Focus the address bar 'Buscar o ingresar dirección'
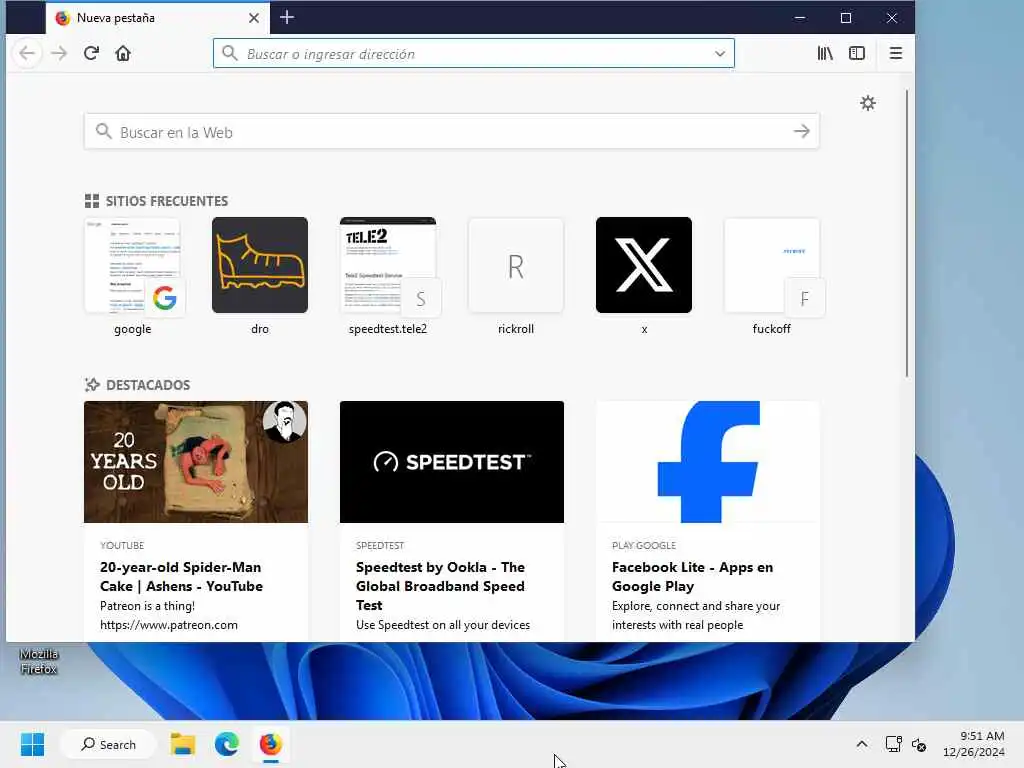Screen dimensions: 1024x768 pyautogui.click(x=473, y=54)
